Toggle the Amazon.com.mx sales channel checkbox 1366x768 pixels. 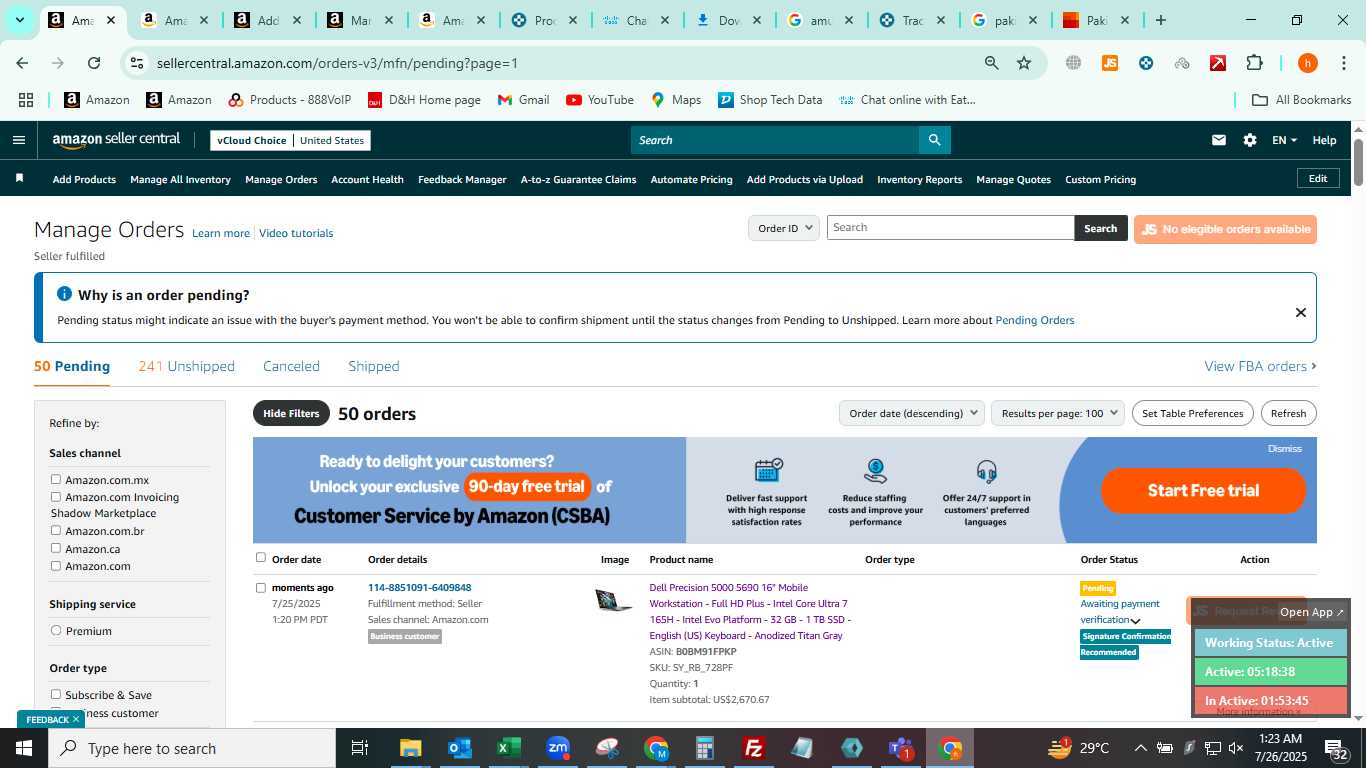[56, 479]
